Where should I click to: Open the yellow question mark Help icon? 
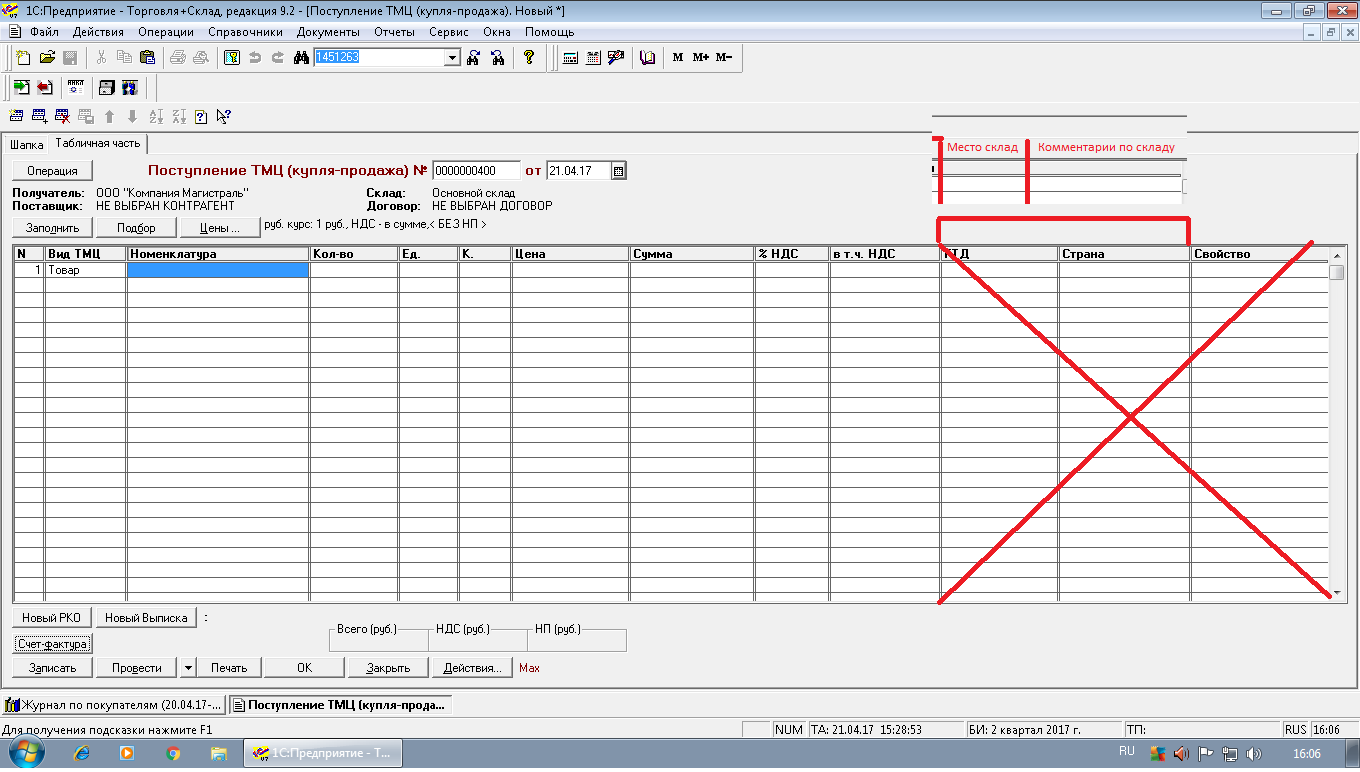coord(529,58)
